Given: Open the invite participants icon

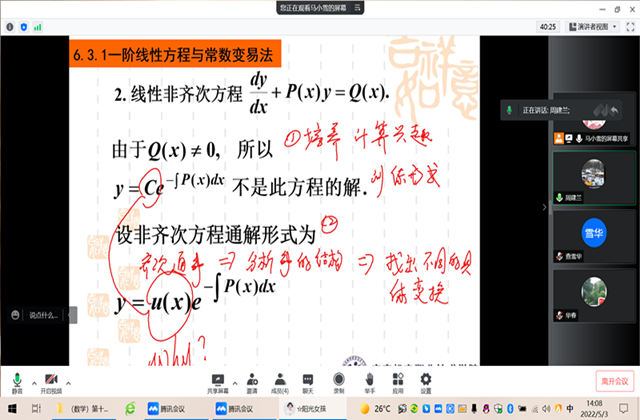Looking at the screenshot, I should coord(250,381).
